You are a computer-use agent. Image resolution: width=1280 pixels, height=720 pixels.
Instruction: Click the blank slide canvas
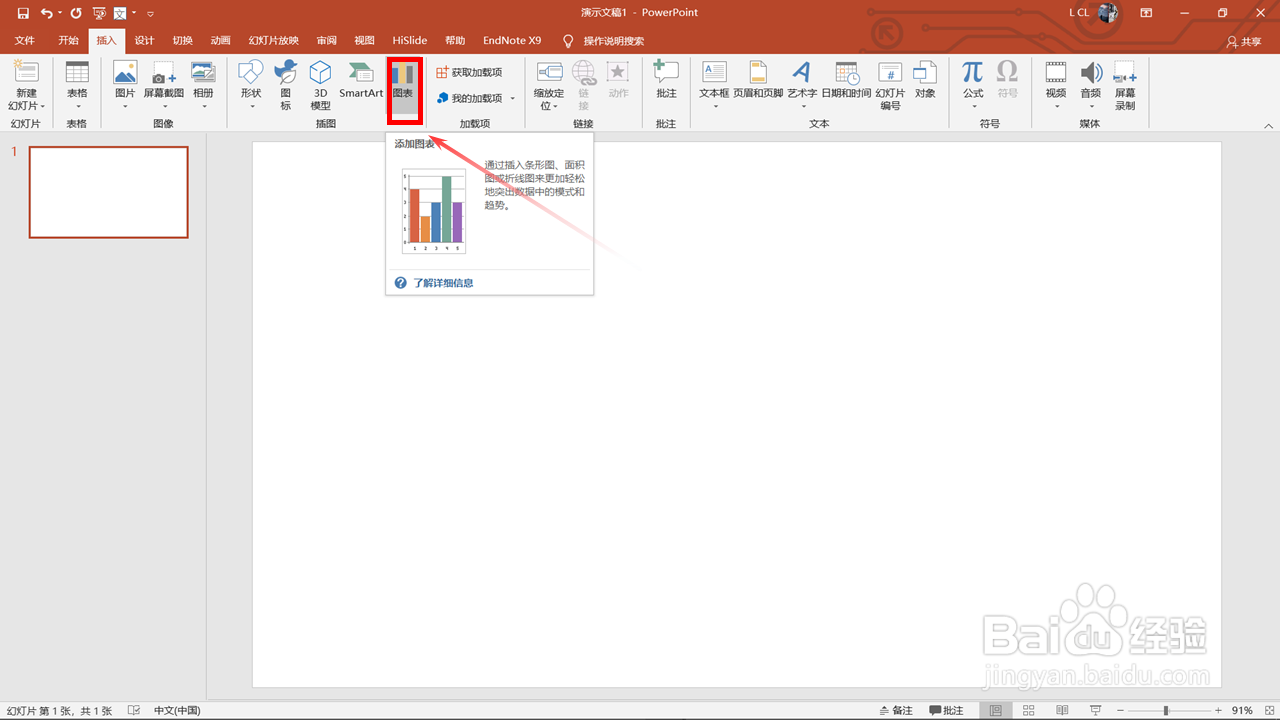(736, 414)
